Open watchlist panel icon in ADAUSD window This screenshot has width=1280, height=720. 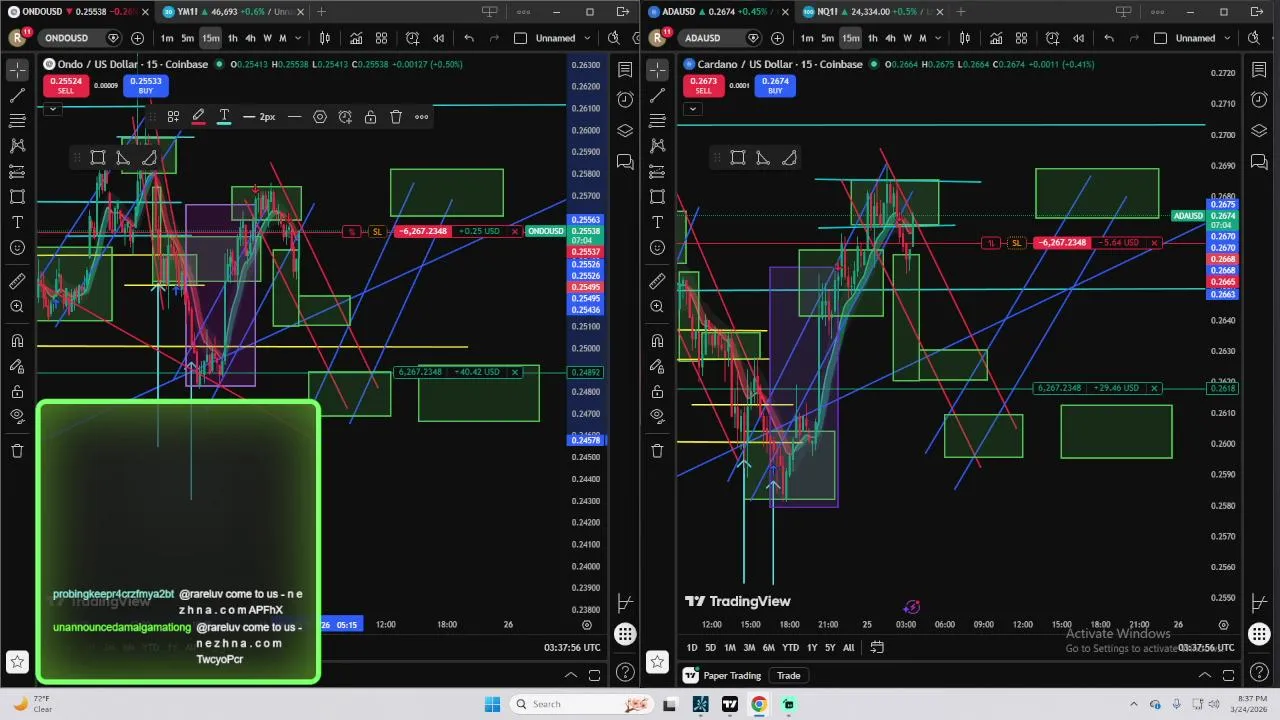(x=1259, y=70)
